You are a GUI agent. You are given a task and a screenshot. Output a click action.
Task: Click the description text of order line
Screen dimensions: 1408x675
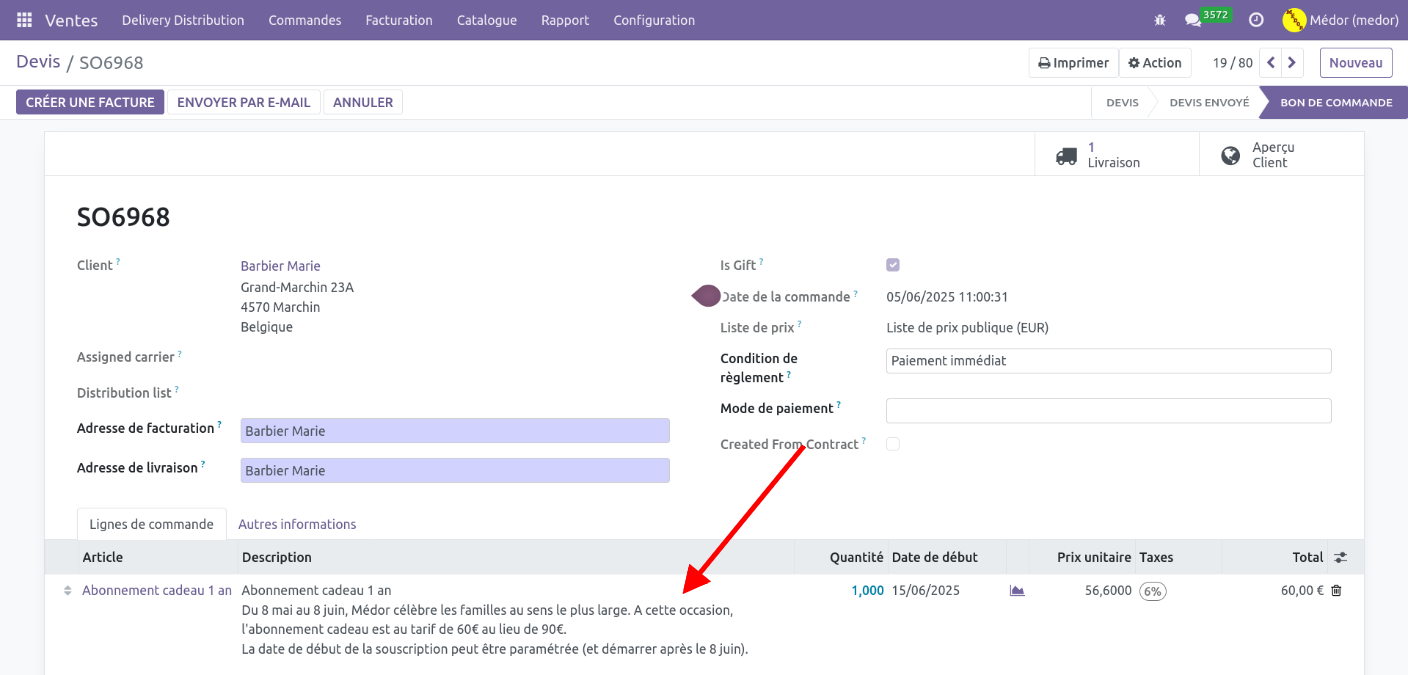click(x=495, y=620)
